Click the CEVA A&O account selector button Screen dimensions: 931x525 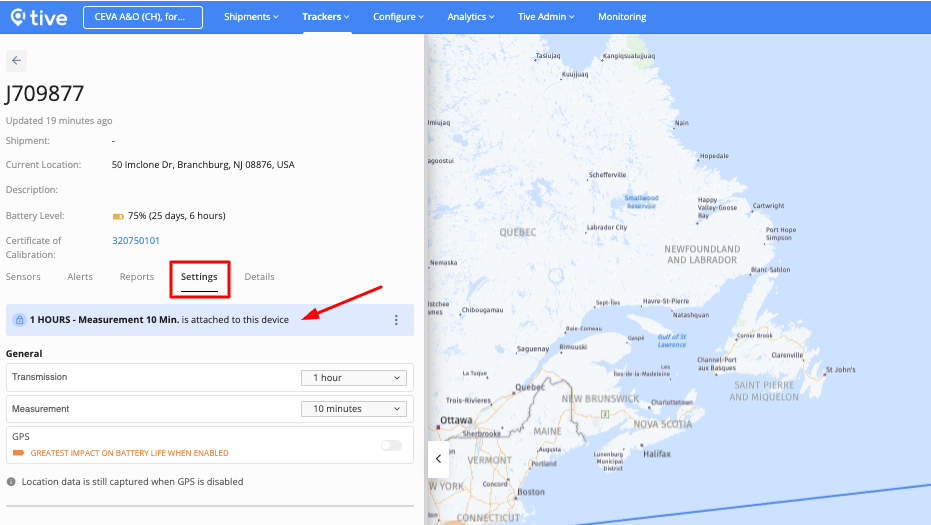[143, 17]
